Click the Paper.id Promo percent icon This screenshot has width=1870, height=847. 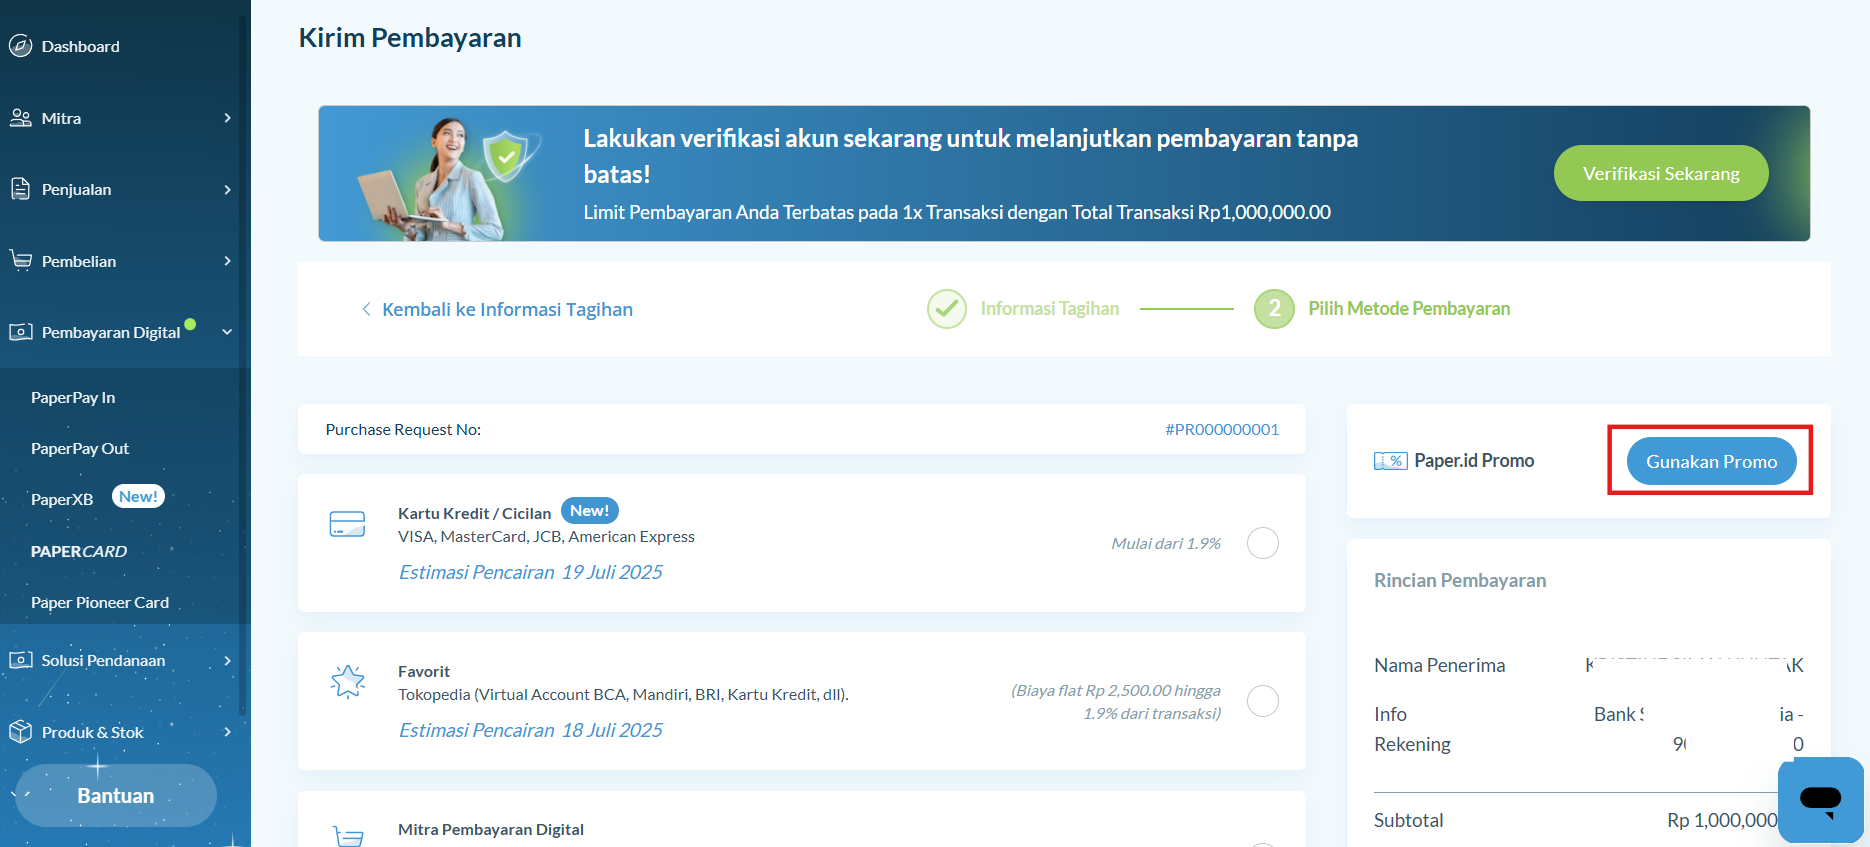(1390, 461)
